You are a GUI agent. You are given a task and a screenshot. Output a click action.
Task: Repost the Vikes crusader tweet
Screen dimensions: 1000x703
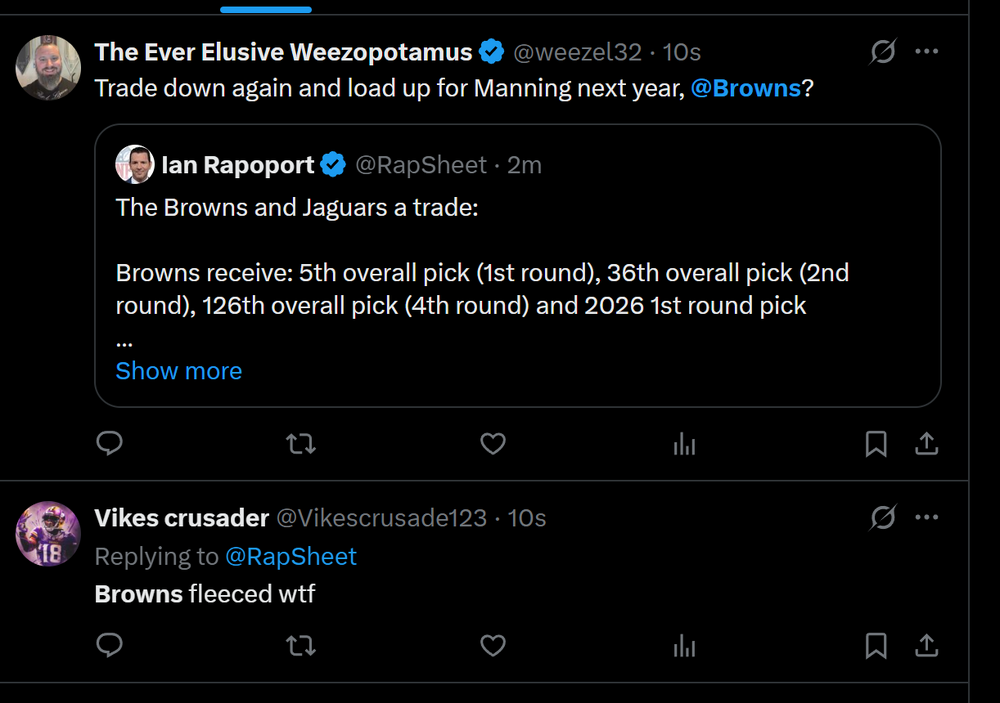[300, 646]
